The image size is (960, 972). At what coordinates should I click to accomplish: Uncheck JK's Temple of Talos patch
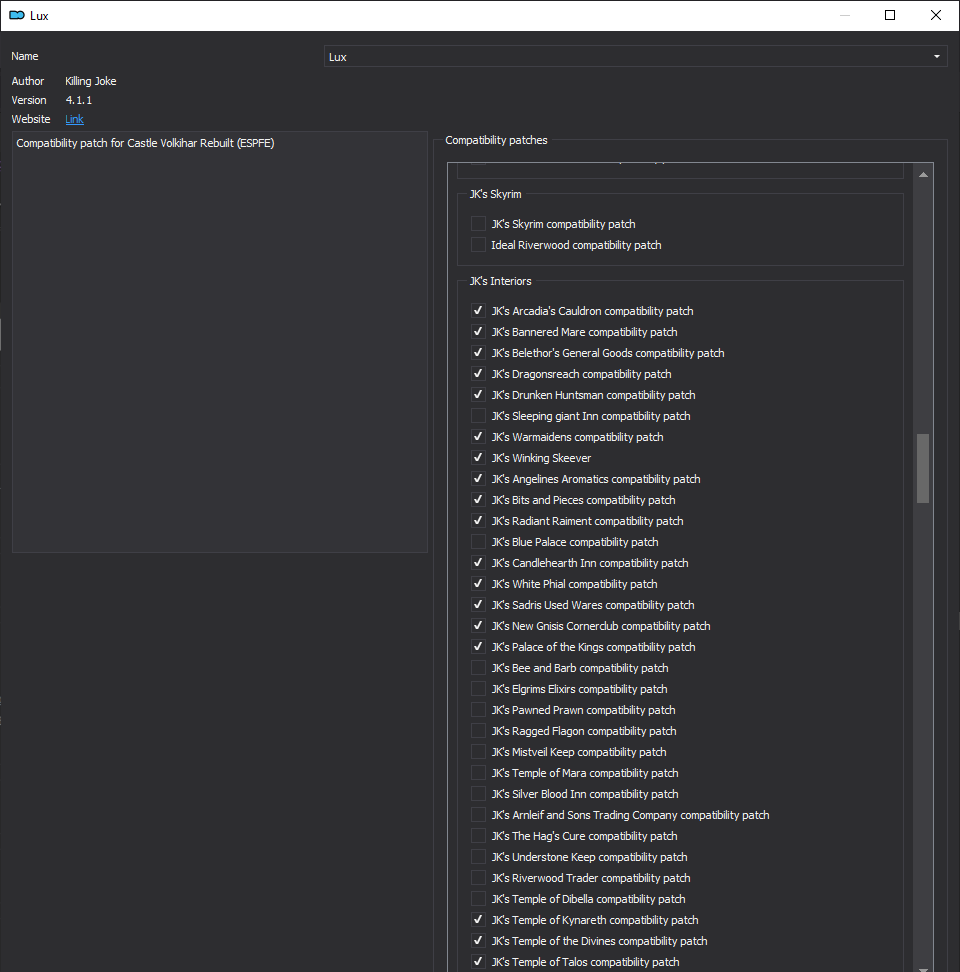point(478,963)
